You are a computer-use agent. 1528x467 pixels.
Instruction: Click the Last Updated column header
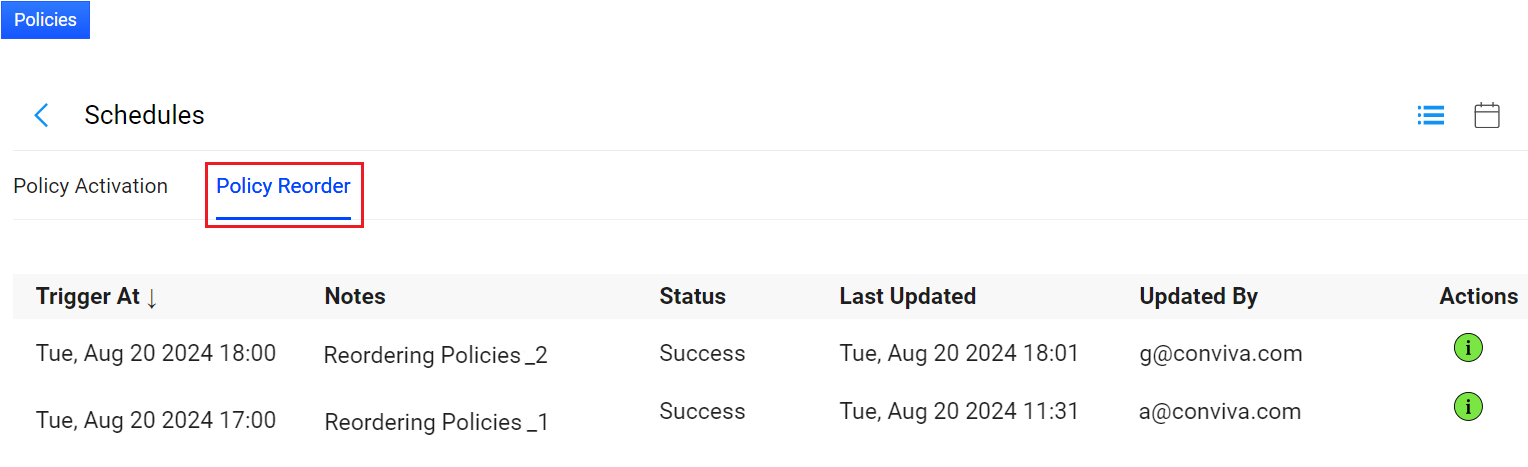click(907, 297)
